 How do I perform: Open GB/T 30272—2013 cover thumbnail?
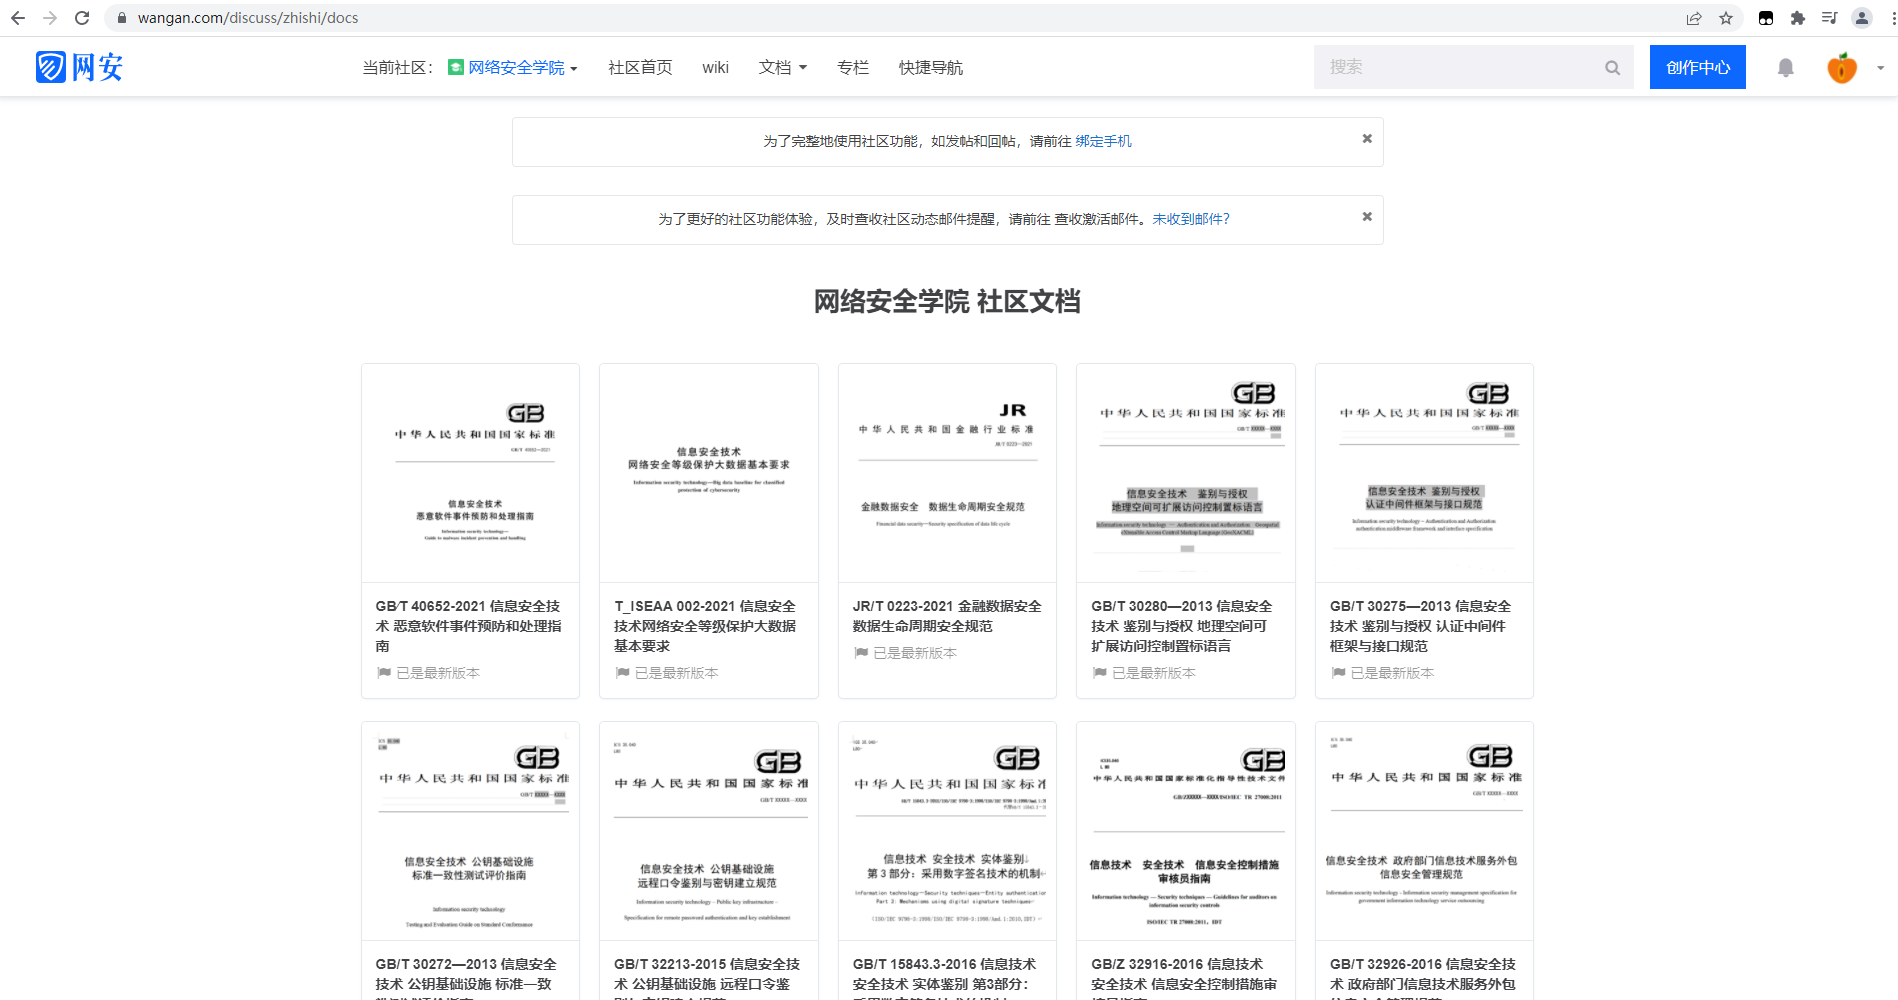470,831
